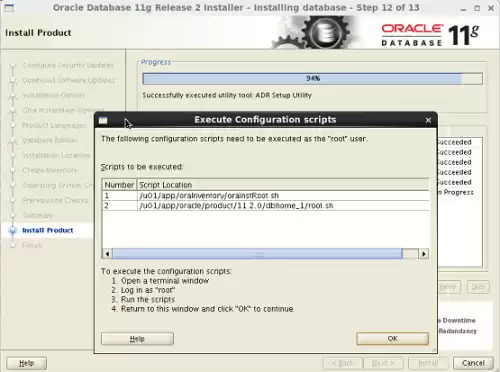The image size is (500, 372).
Task: Click the Install Product step bullet icon
Action: [13, 230]
